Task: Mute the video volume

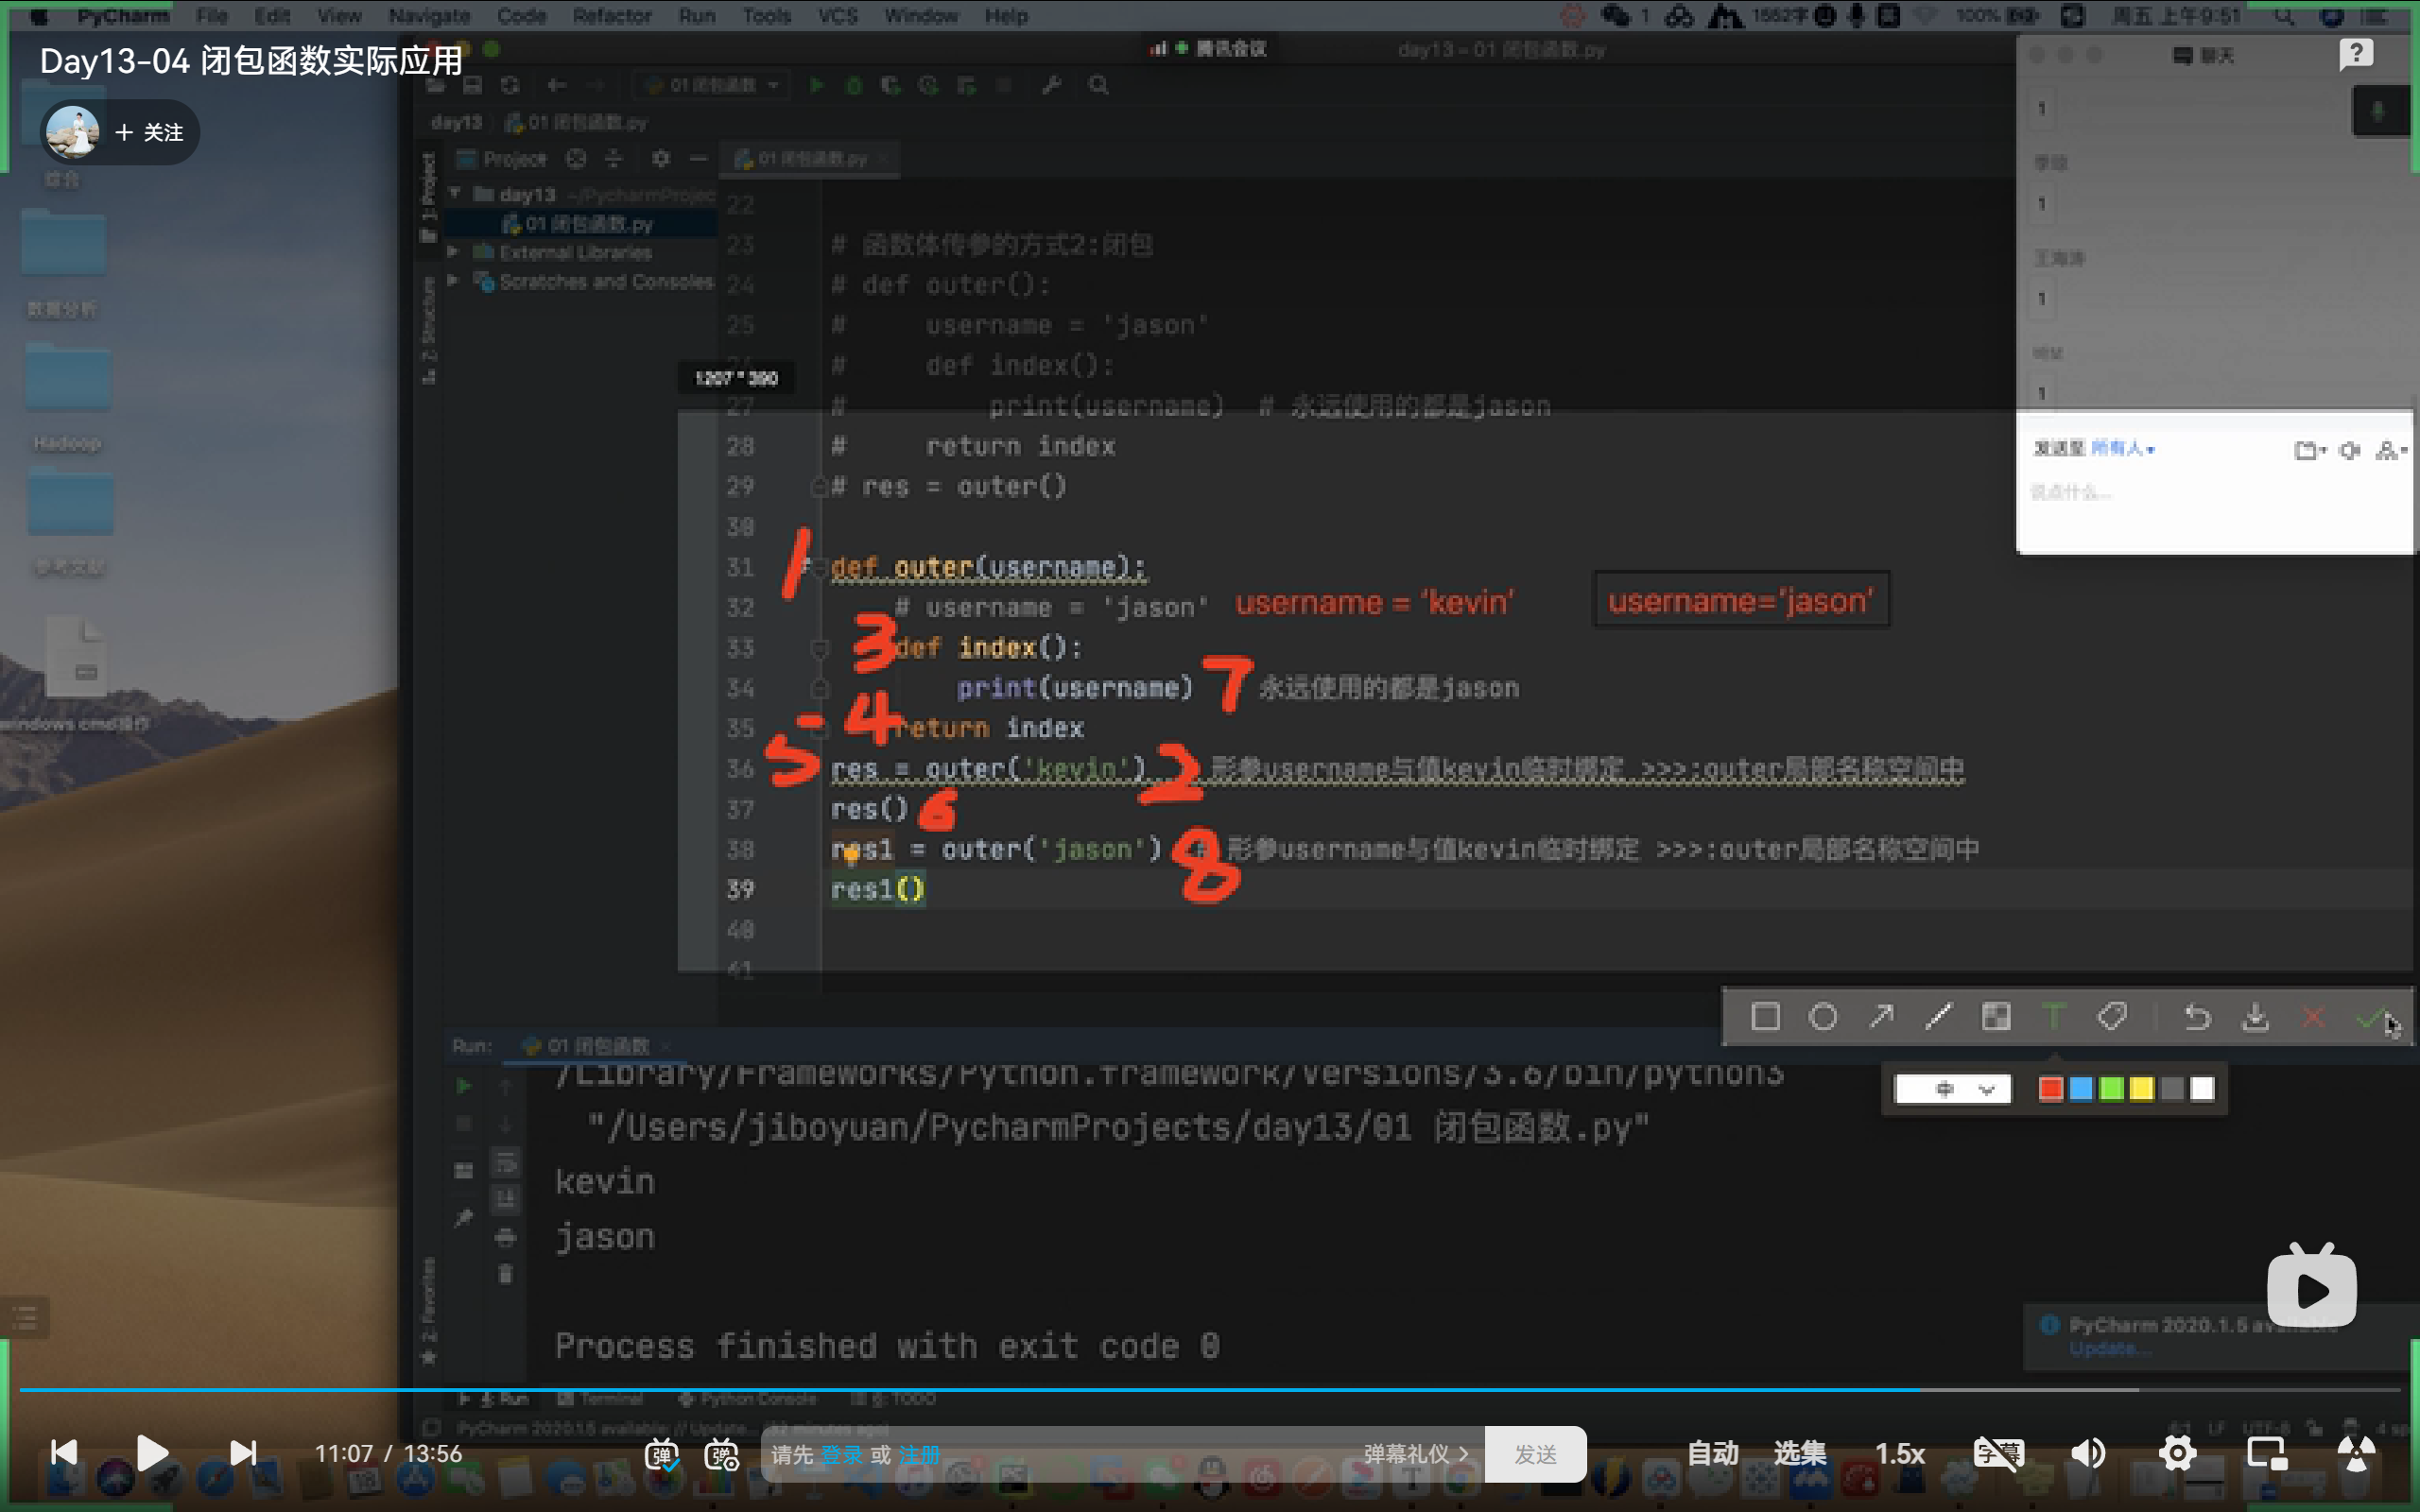Action: tap(2087, 1453)
